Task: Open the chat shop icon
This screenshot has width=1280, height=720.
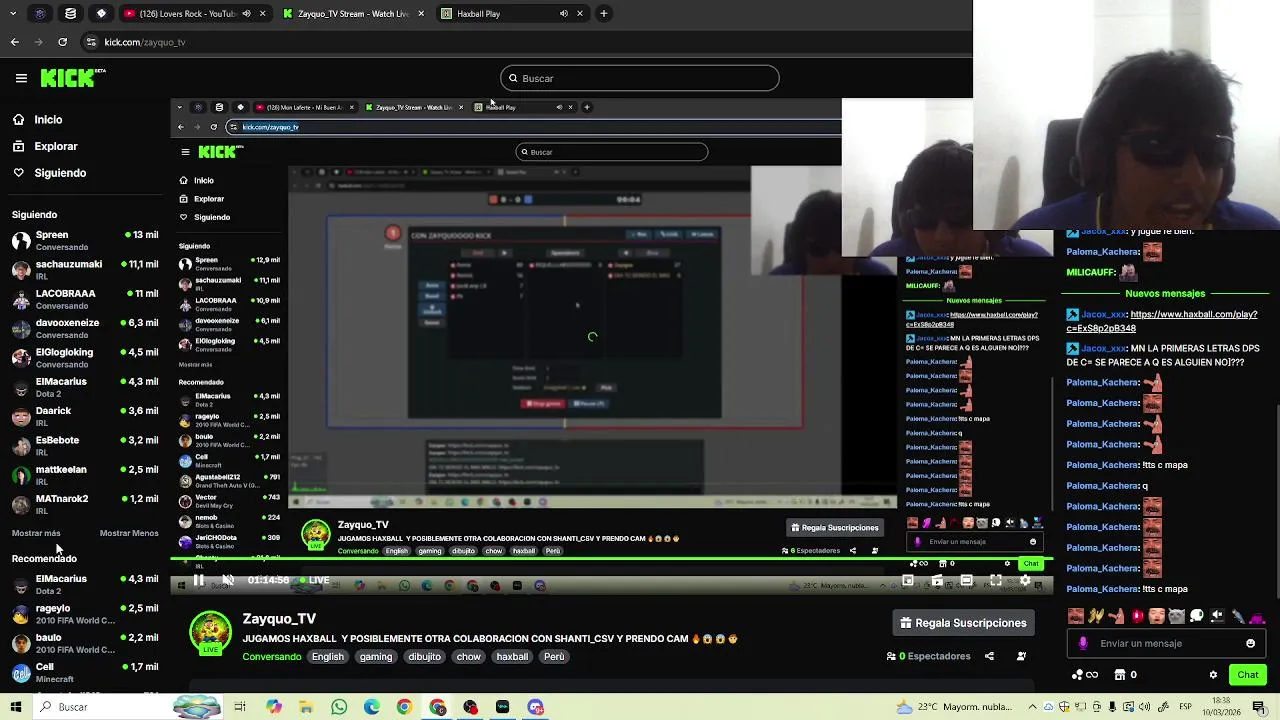Action: point(1119,675)
